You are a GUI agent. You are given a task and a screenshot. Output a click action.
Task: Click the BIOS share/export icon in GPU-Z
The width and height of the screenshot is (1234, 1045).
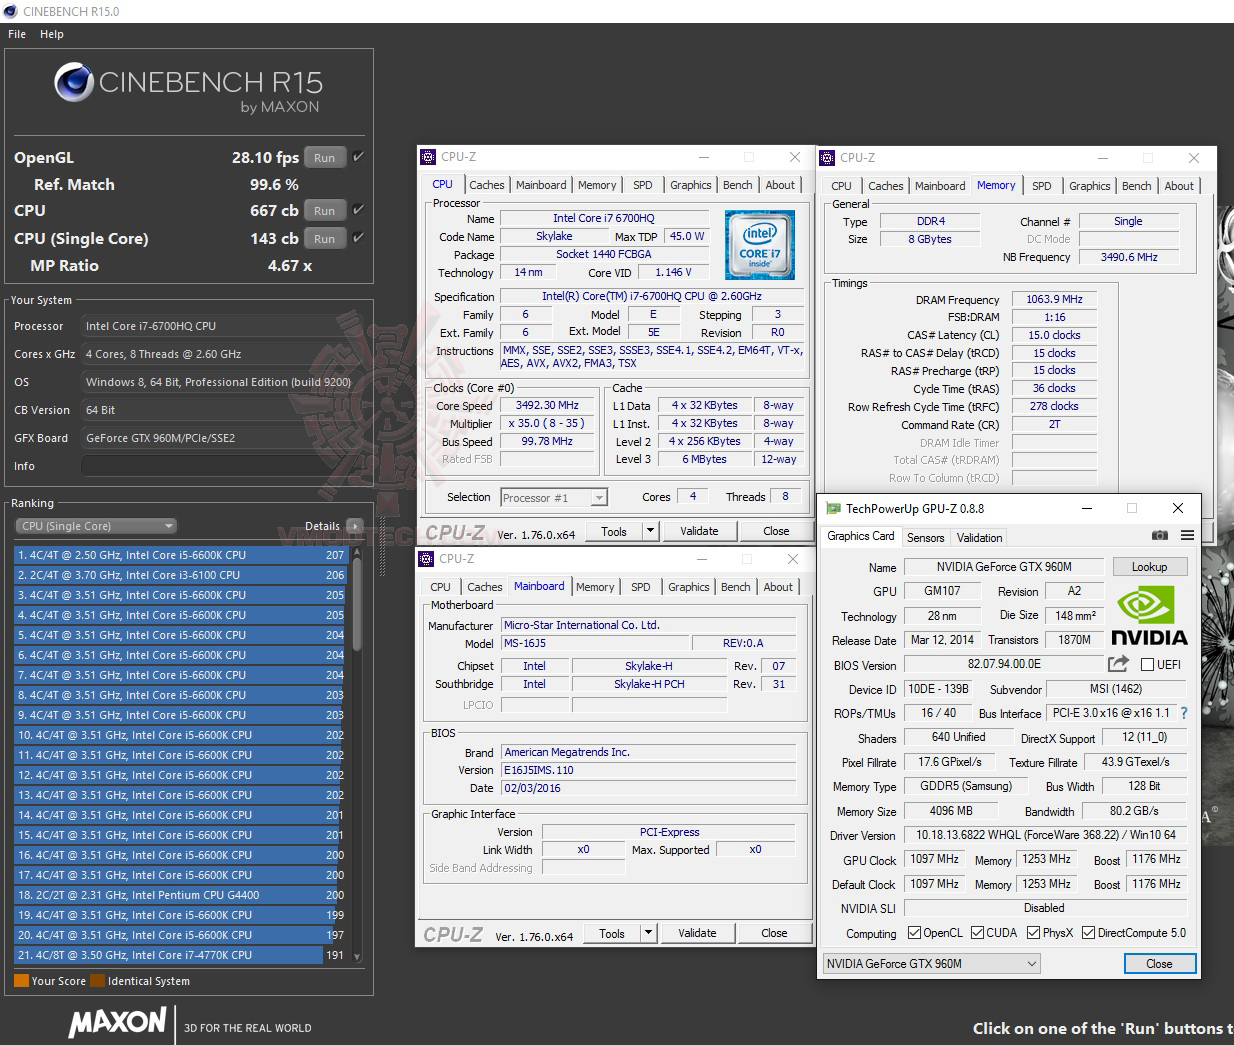pos(1118,664)
